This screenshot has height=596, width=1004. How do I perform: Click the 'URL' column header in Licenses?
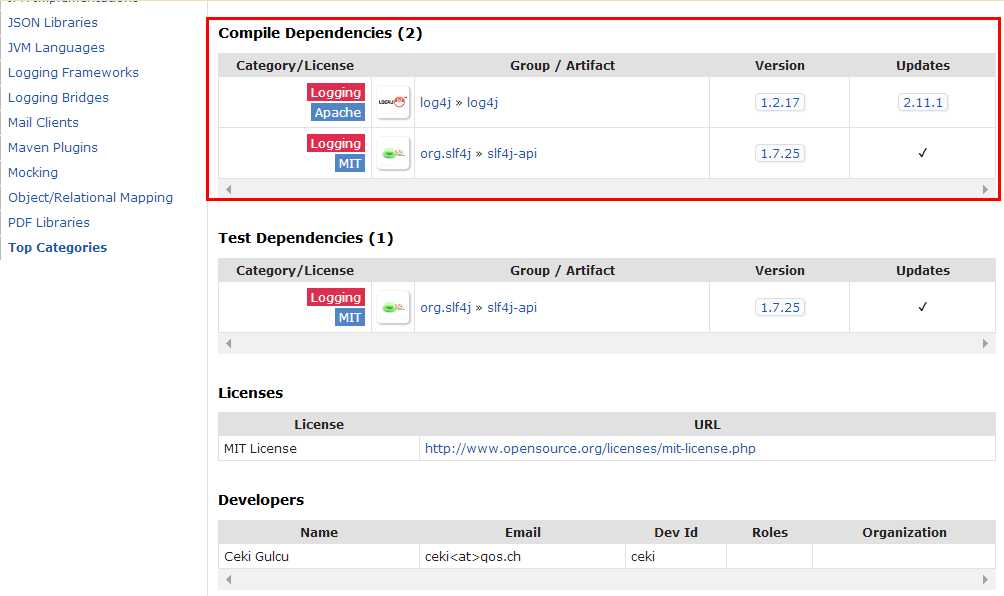[707, 424]
